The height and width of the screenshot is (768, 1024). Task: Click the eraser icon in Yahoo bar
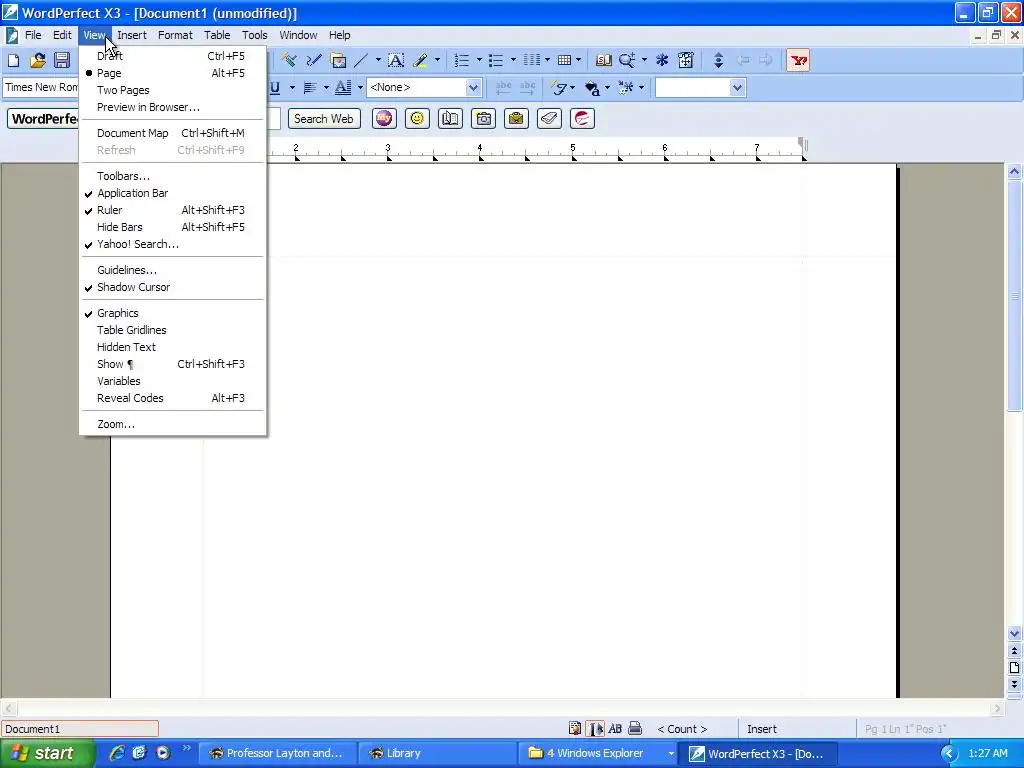click(549, 118)
